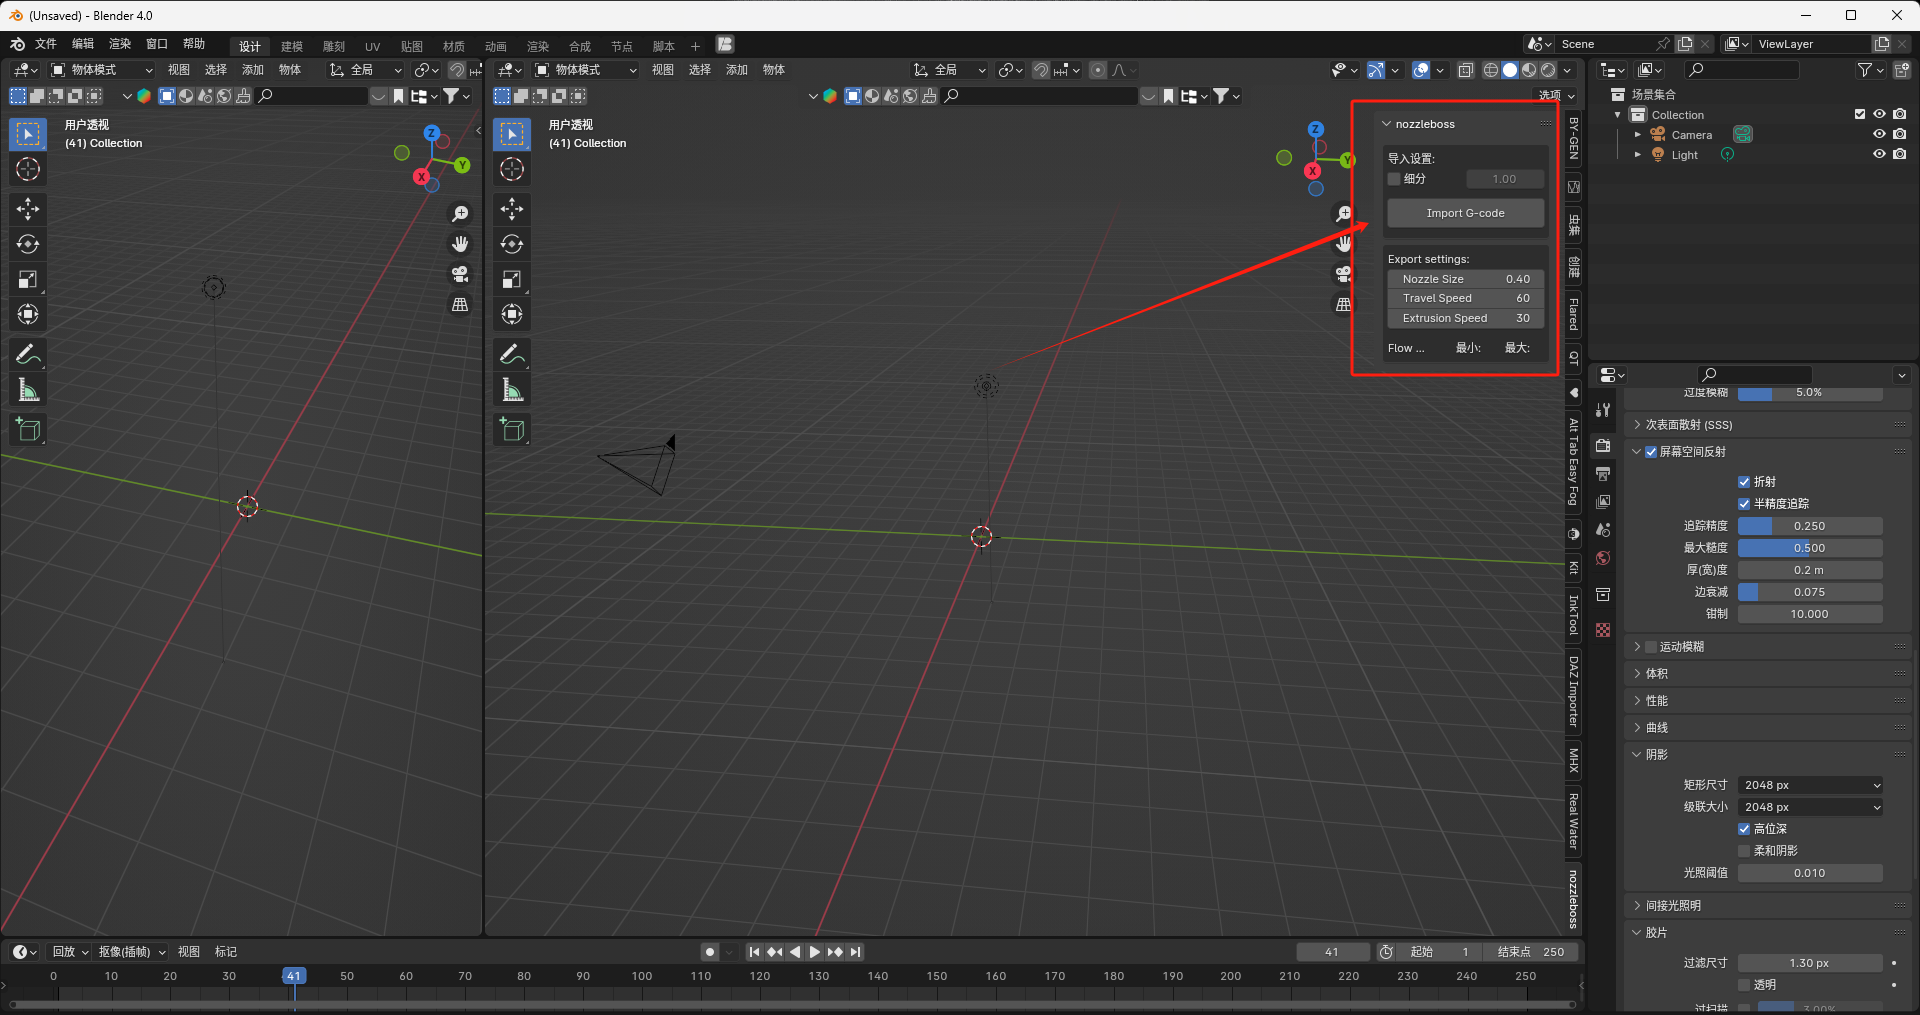Viewport: 1920px width, 1015px height.
Task: Choose the Scale tool in left viewport
Action: [x=28, y=280]
